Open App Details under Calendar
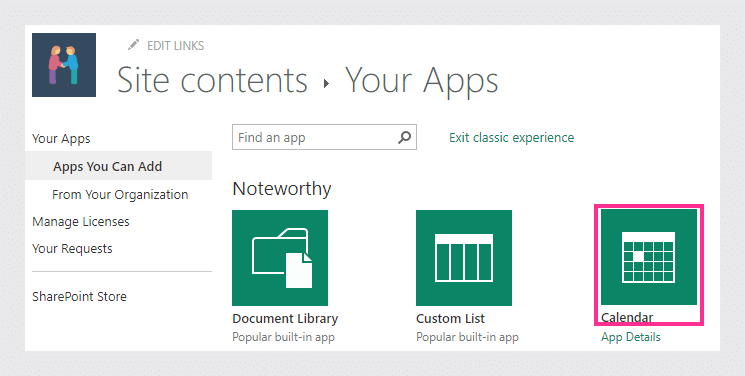 pyautogui.click(x=630, y=337)
